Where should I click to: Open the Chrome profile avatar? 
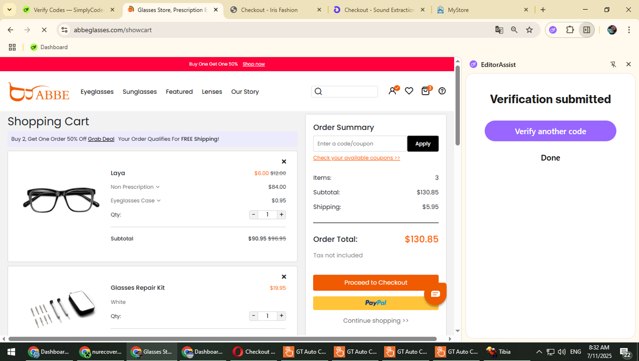click(612, 30)
